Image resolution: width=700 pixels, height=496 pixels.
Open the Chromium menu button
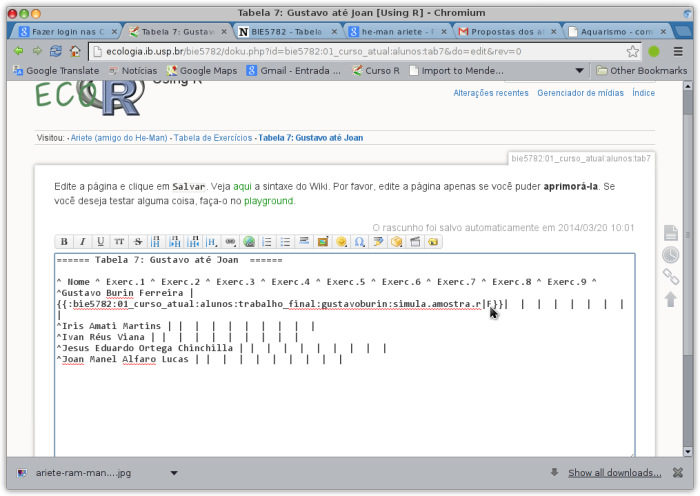[679, 51]
